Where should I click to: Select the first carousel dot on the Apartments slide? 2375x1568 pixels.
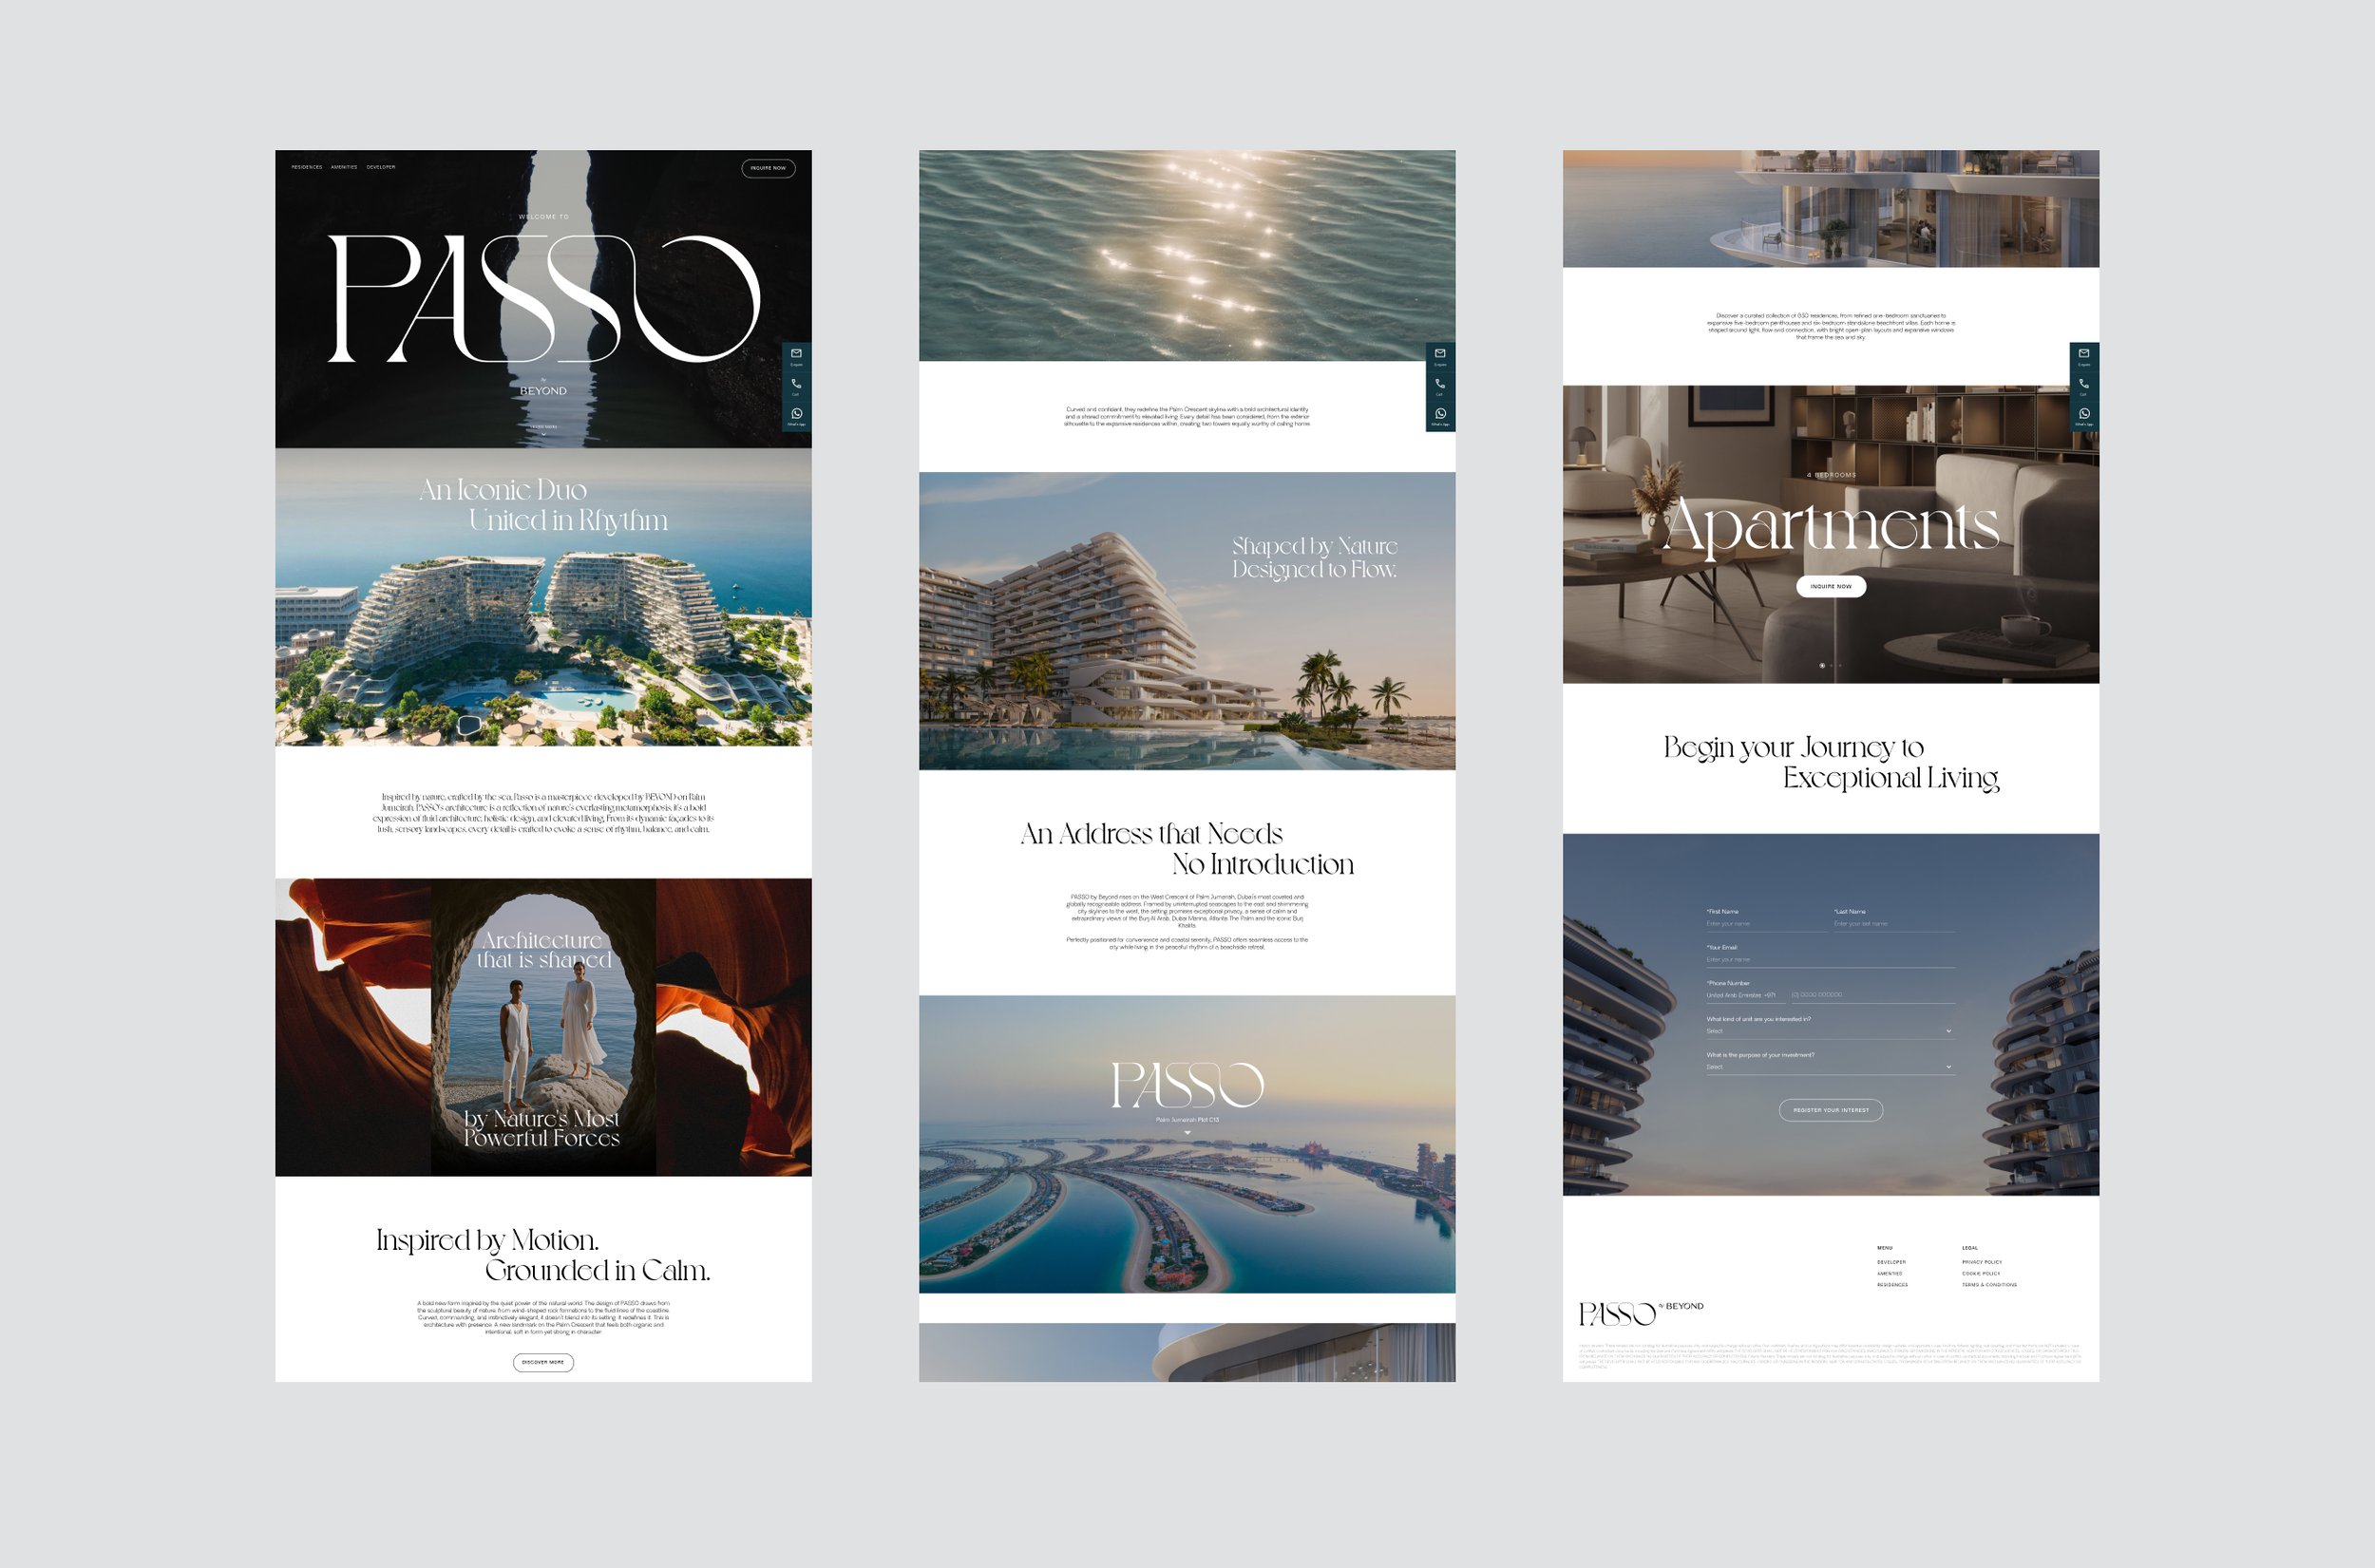1822,665
